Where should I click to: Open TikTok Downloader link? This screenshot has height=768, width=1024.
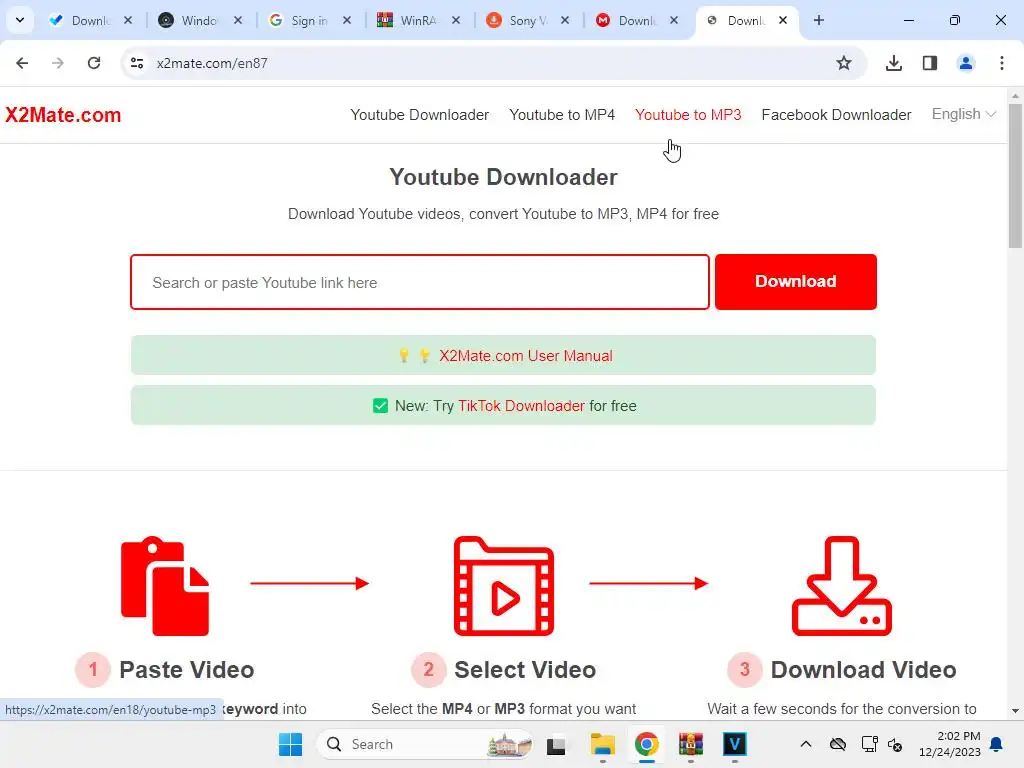(x=521, y=406)
